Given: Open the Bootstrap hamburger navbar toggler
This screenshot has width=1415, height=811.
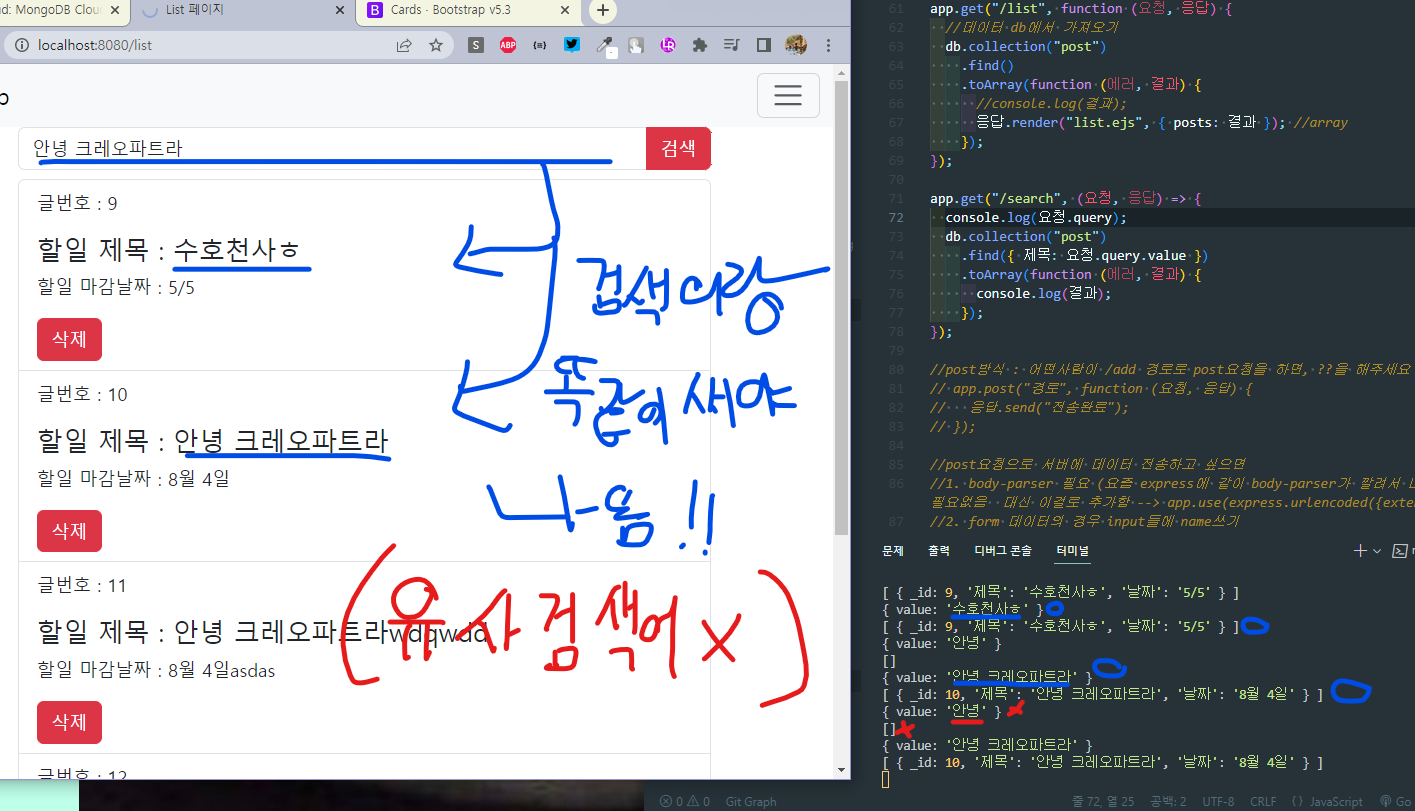Looking at the screenshot, I should click(x=788, y=96).
